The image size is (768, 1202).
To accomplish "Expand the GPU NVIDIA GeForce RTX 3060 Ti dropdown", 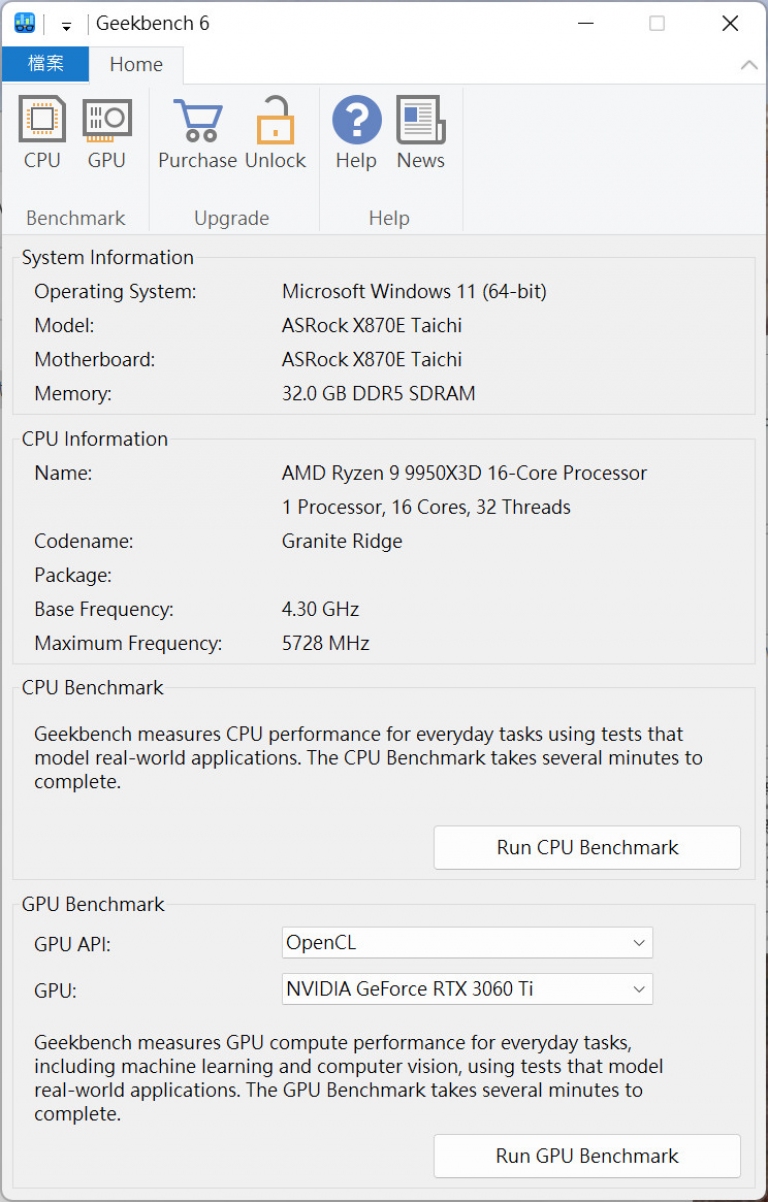I will pyautogui.click(x=467, y=989).
